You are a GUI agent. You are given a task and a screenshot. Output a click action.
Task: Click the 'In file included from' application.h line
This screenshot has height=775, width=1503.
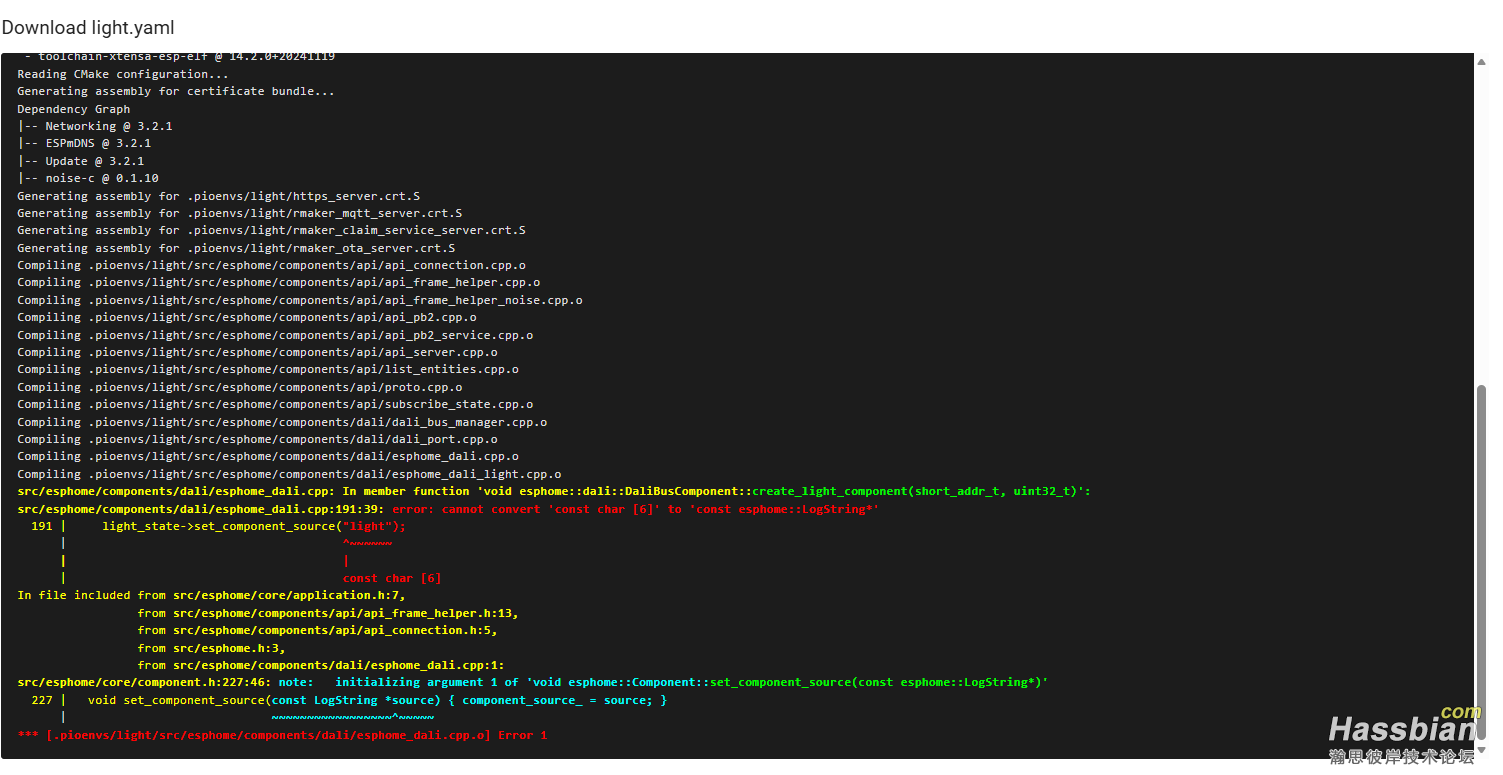click(211, 595)
